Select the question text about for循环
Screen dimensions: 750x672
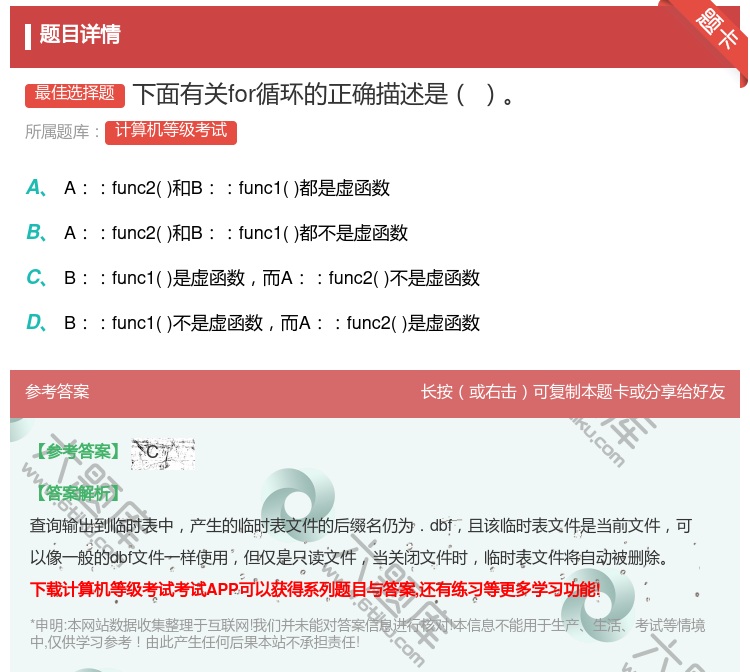click(x=323, y=94)
